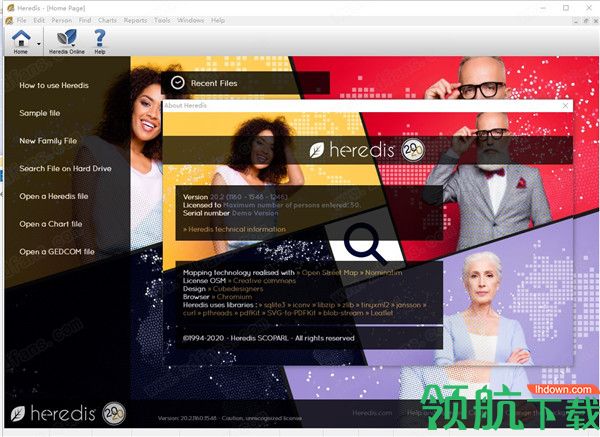Follow the Open Street Map link
The image size is (600, 437).
tap(328, 272)
